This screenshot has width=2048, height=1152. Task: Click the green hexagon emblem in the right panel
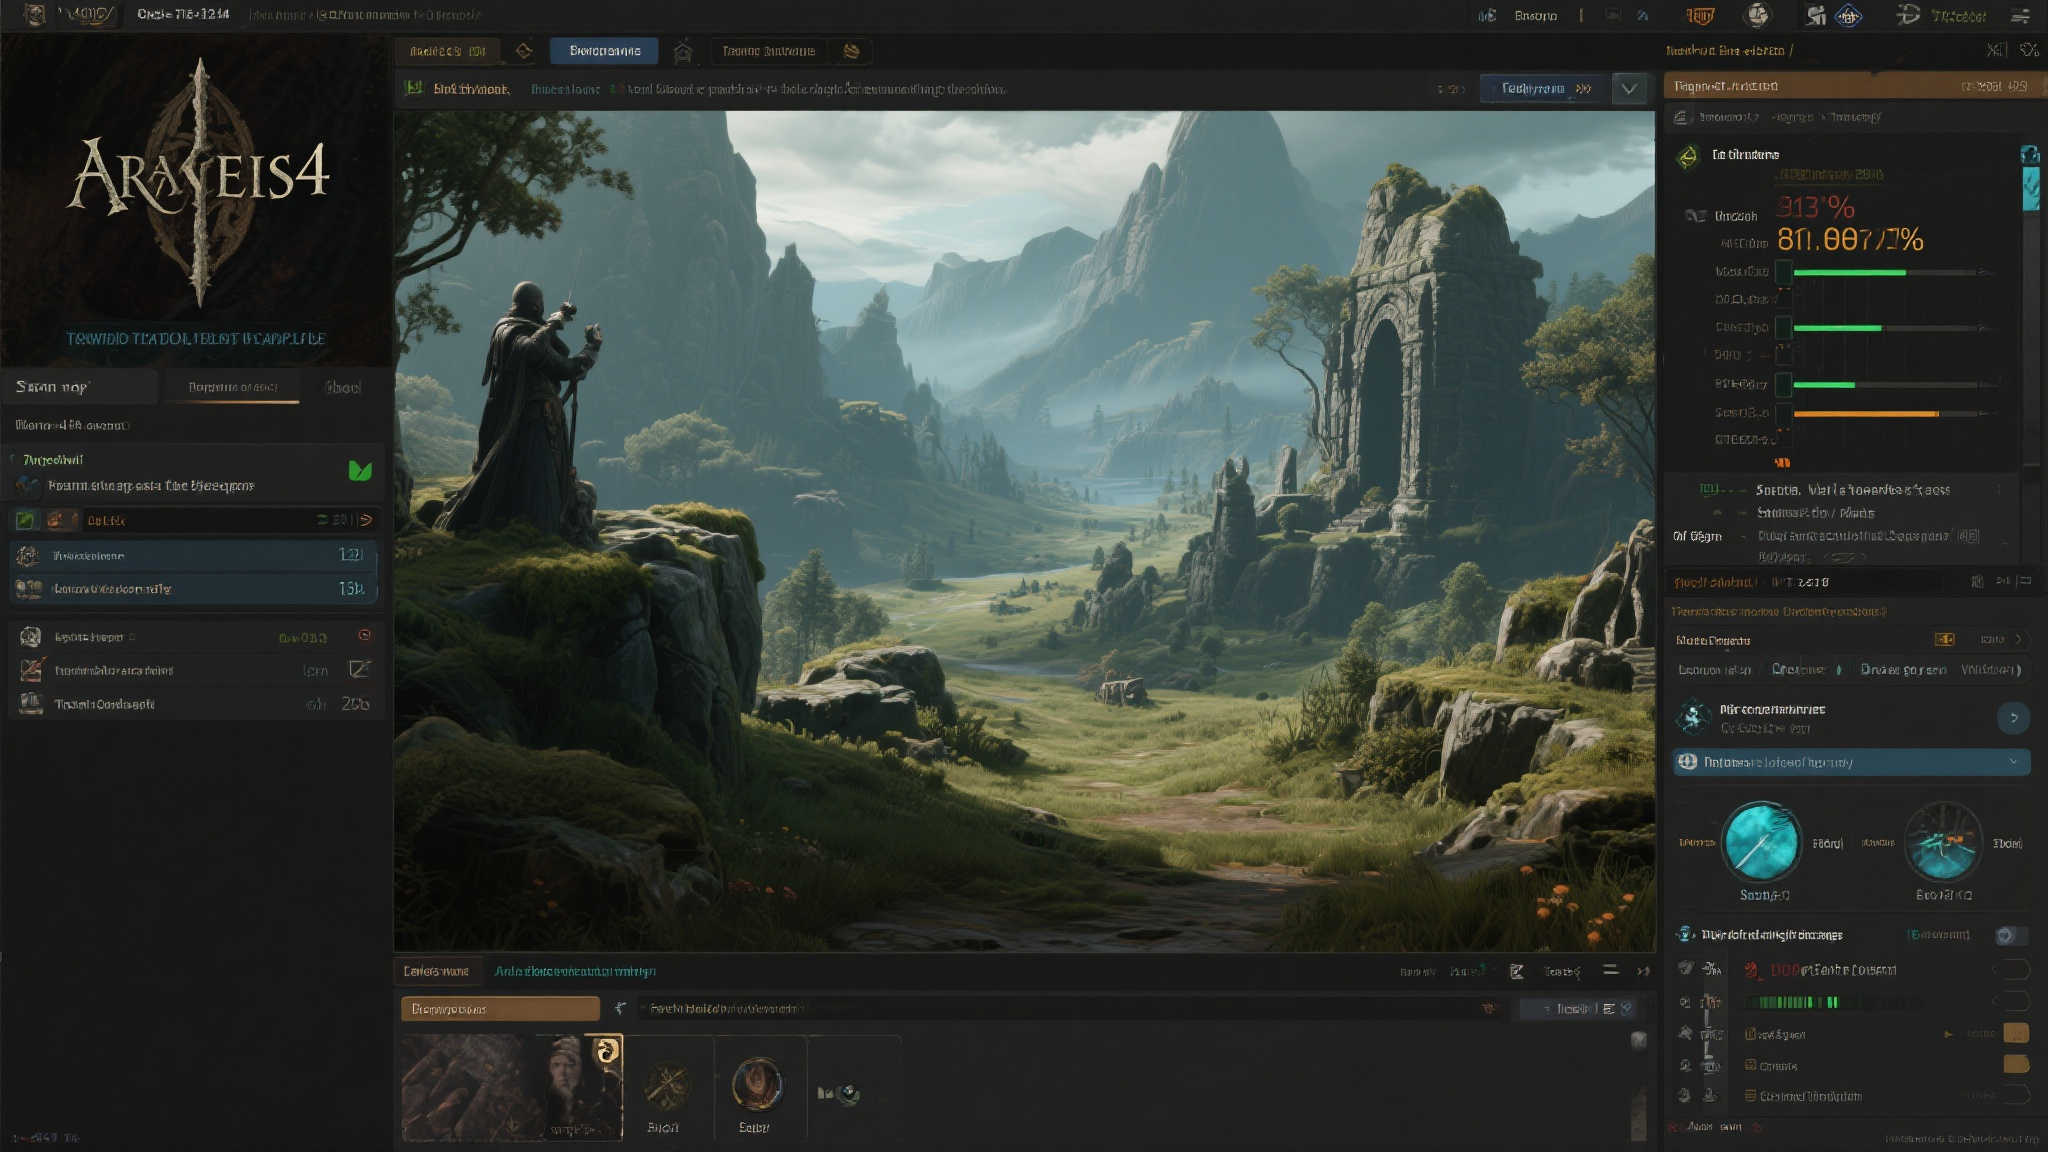(1690, 154)
